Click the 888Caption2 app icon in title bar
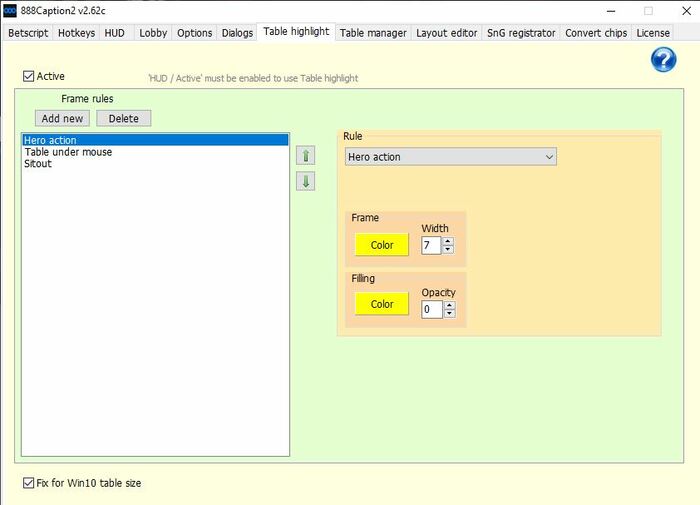 pos(9,11)
